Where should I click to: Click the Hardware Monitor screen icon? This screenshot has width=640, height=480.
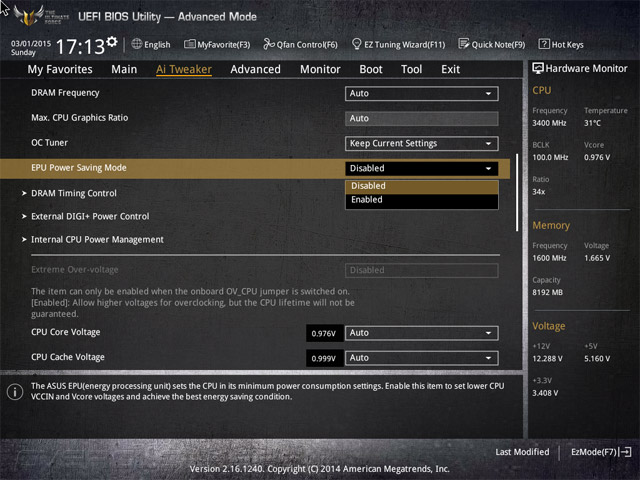538,69
